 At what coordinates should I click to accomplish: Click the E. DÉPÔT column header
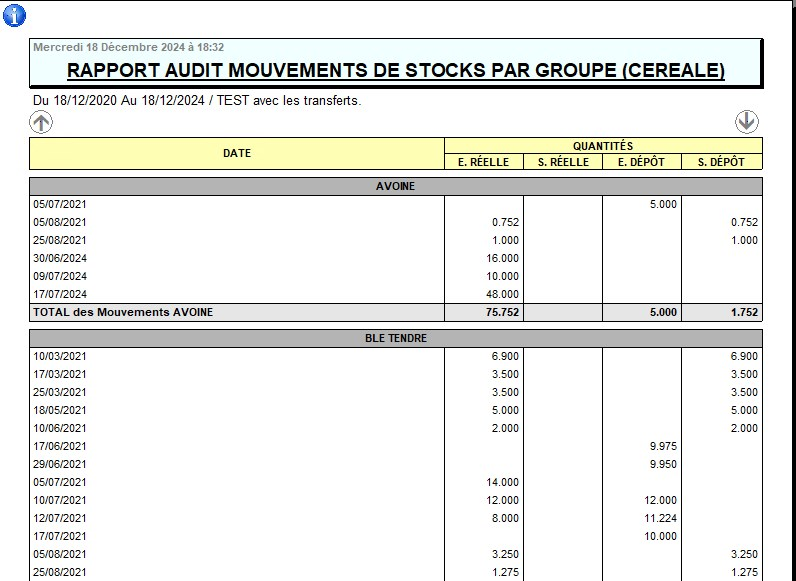(x=642, y=162)
